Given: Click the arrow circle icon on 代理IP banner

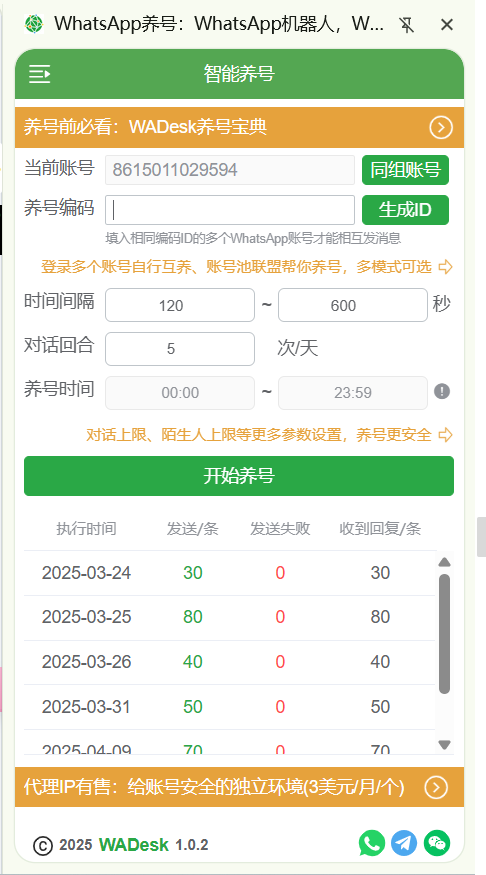Looking at the screenshot, I should [436, 787].
